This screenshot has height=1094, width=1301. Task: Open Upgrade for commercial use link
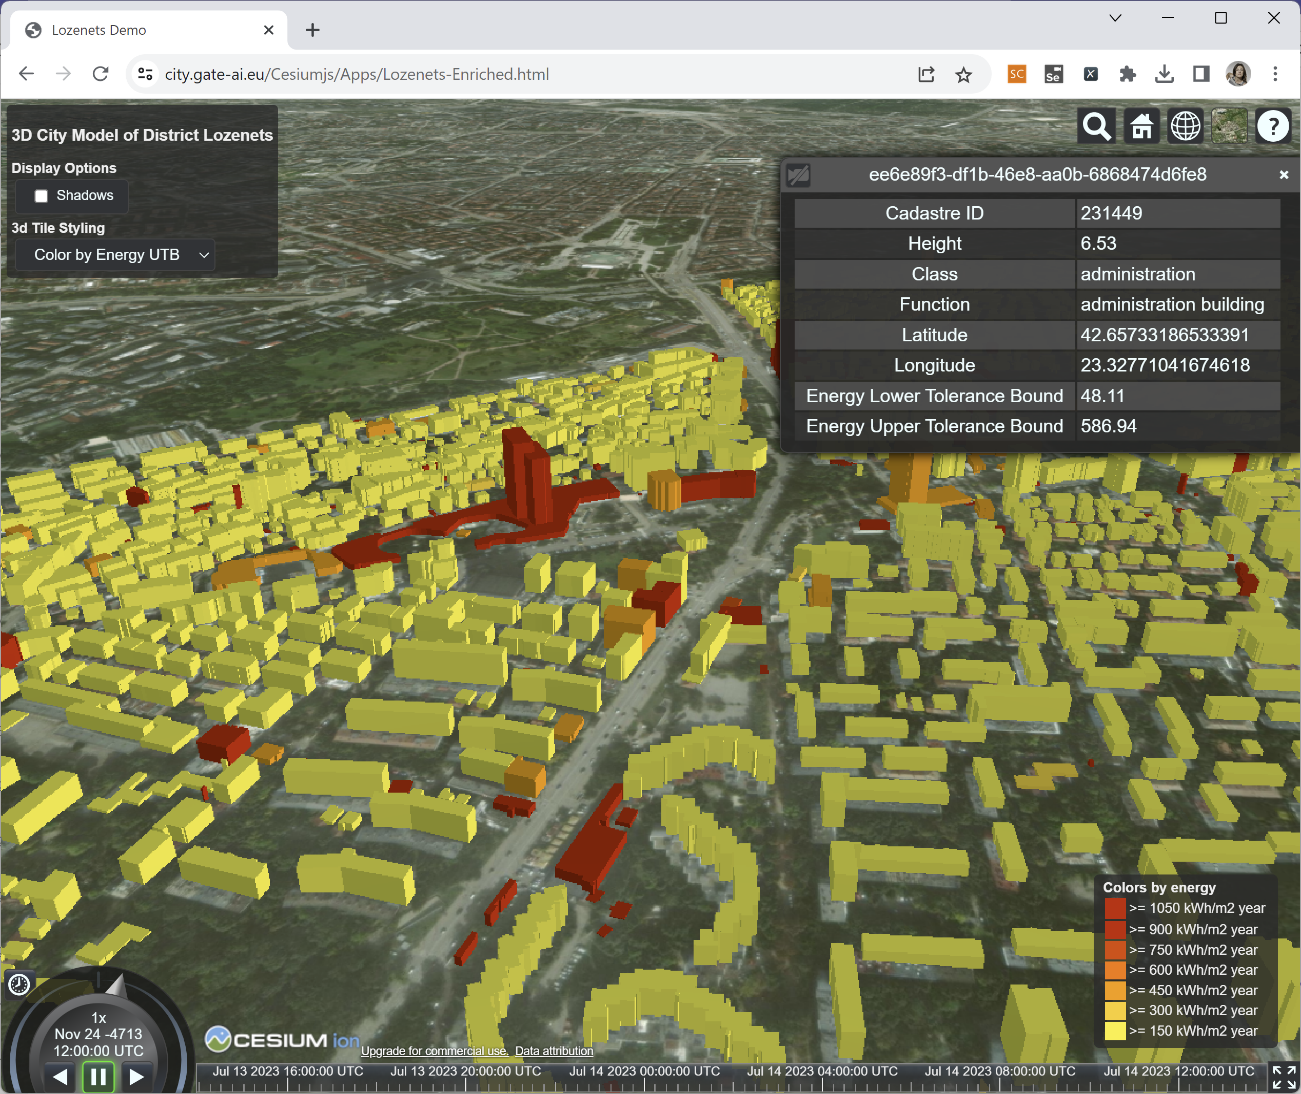point(435,1051)
